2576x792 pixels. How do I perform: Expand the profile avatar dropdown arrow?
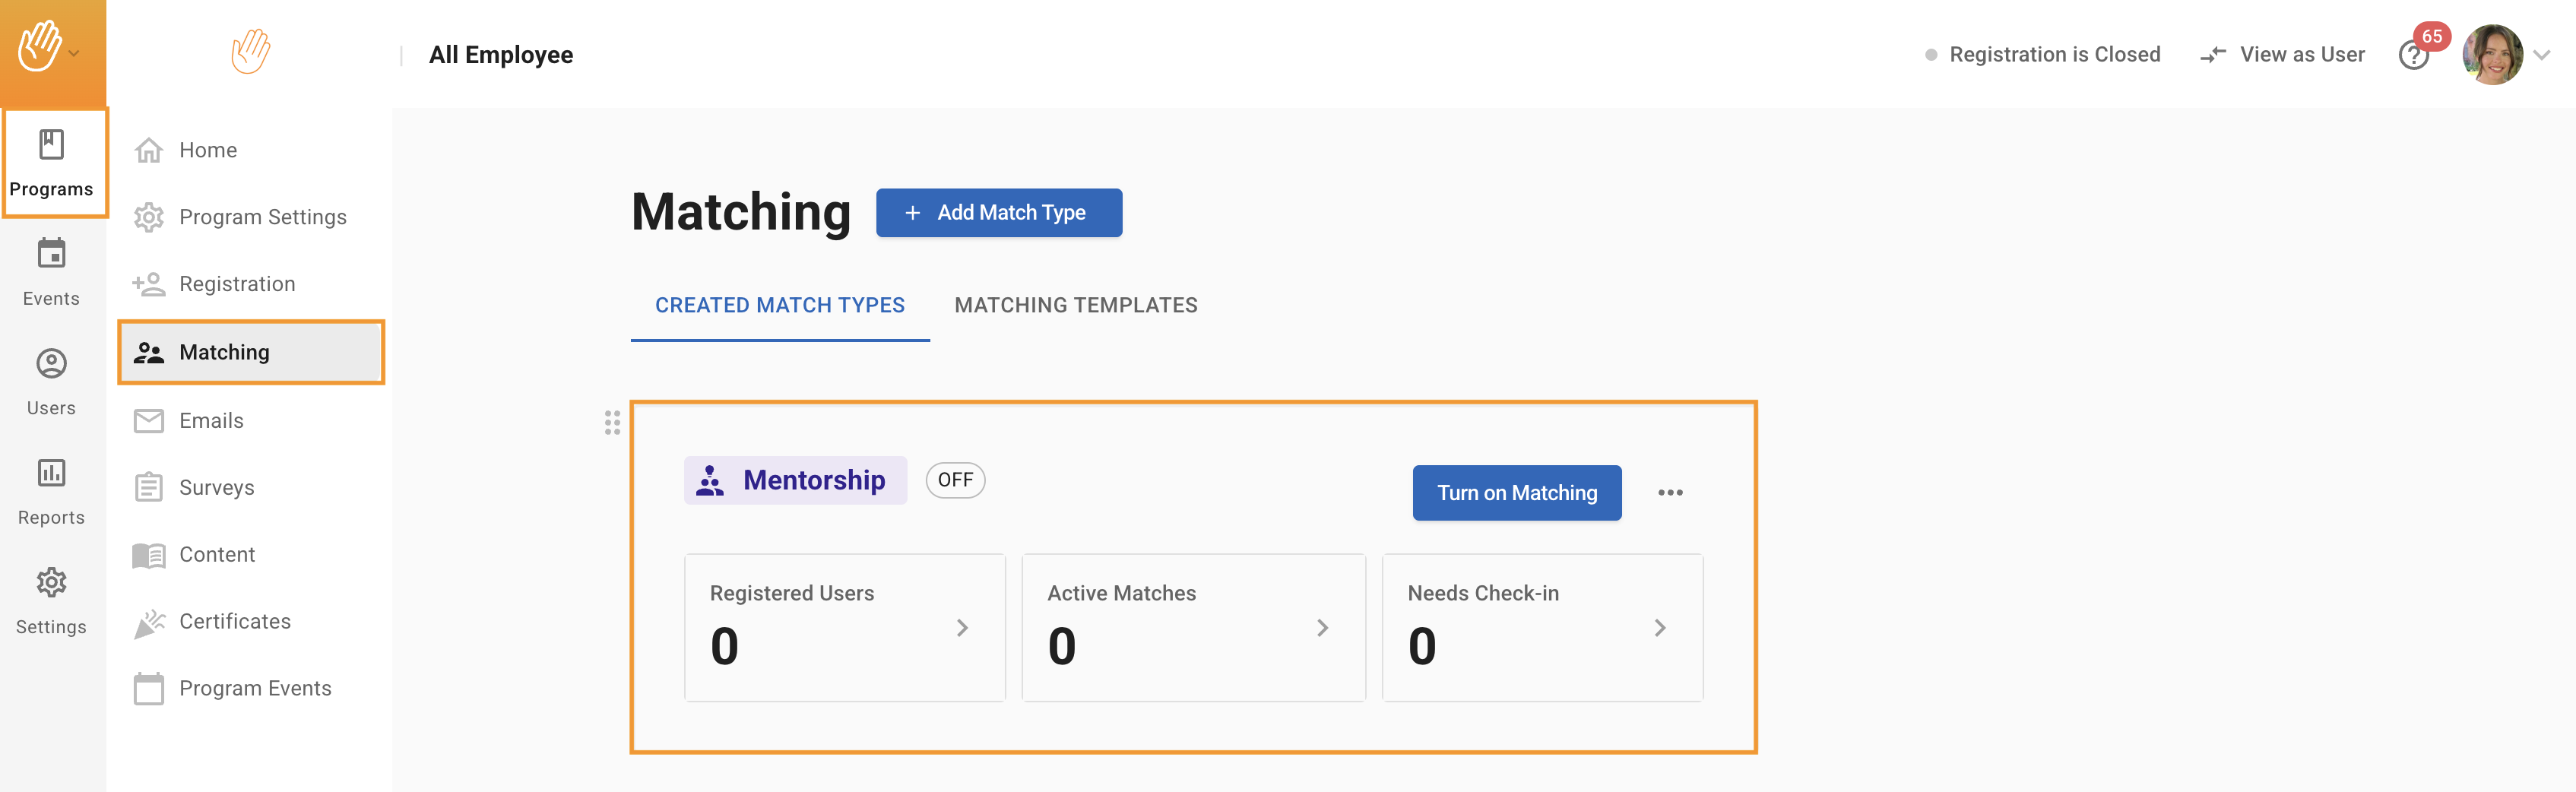tap(2542, 56)
